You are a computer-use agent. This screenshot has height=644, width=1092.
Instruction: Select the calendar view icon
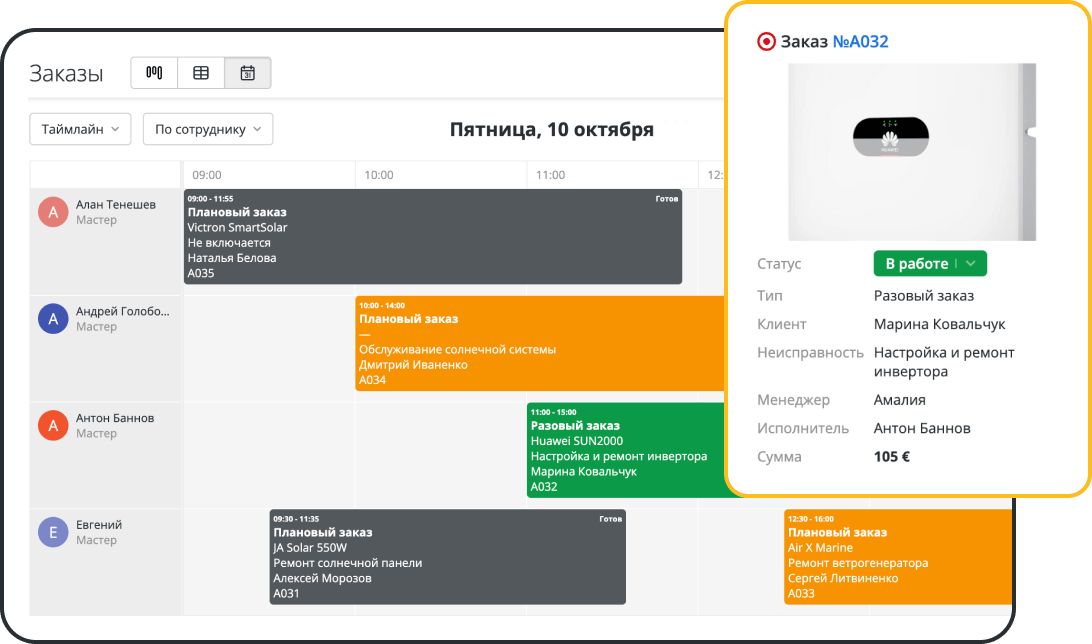pyautogui.click(x=248, y=73)
